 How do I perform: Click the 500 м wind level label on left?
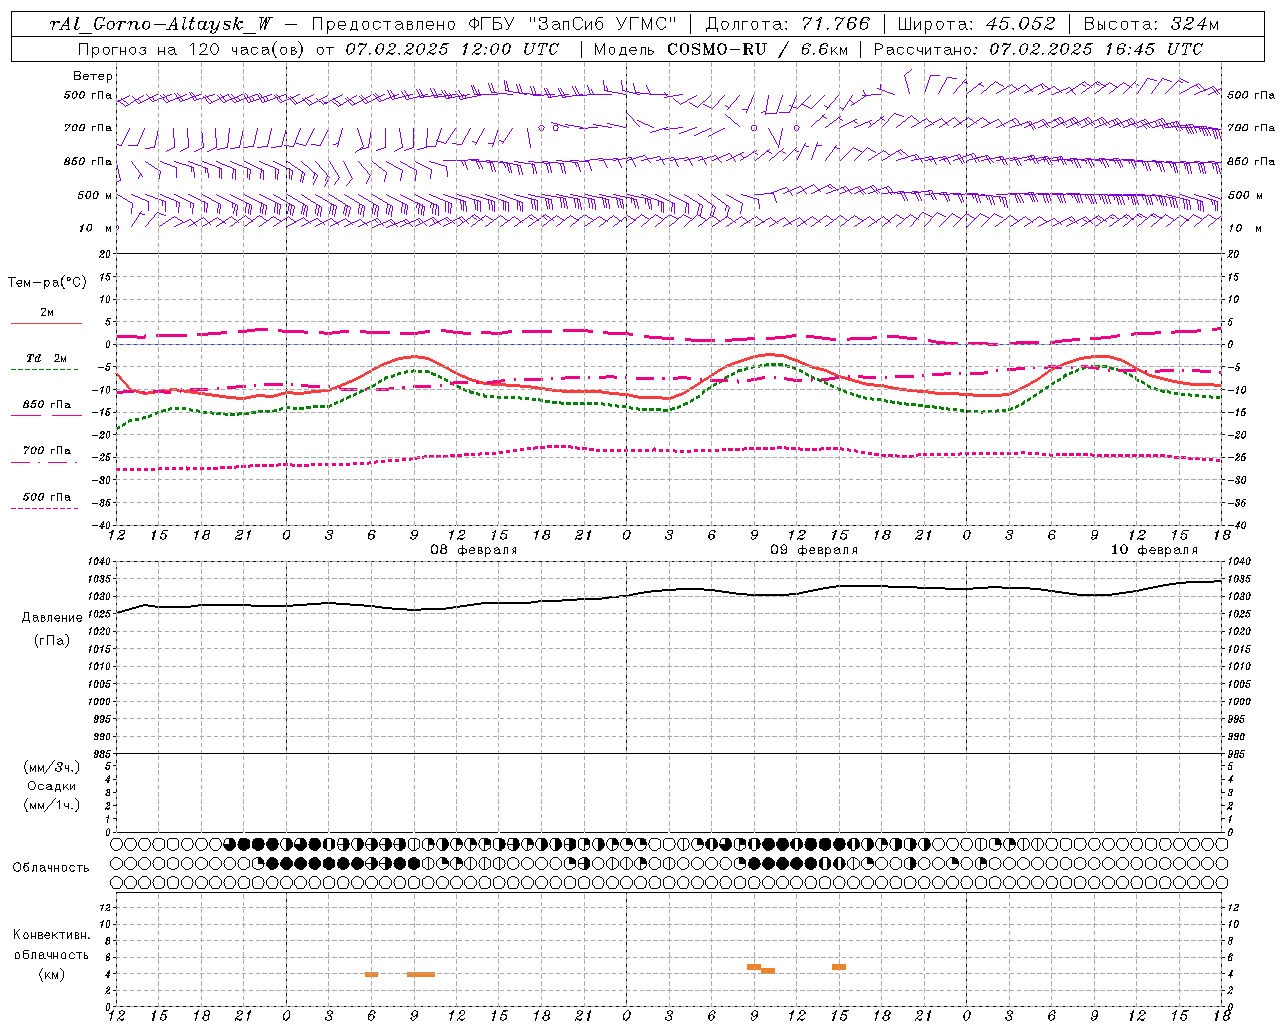[96, 195]
